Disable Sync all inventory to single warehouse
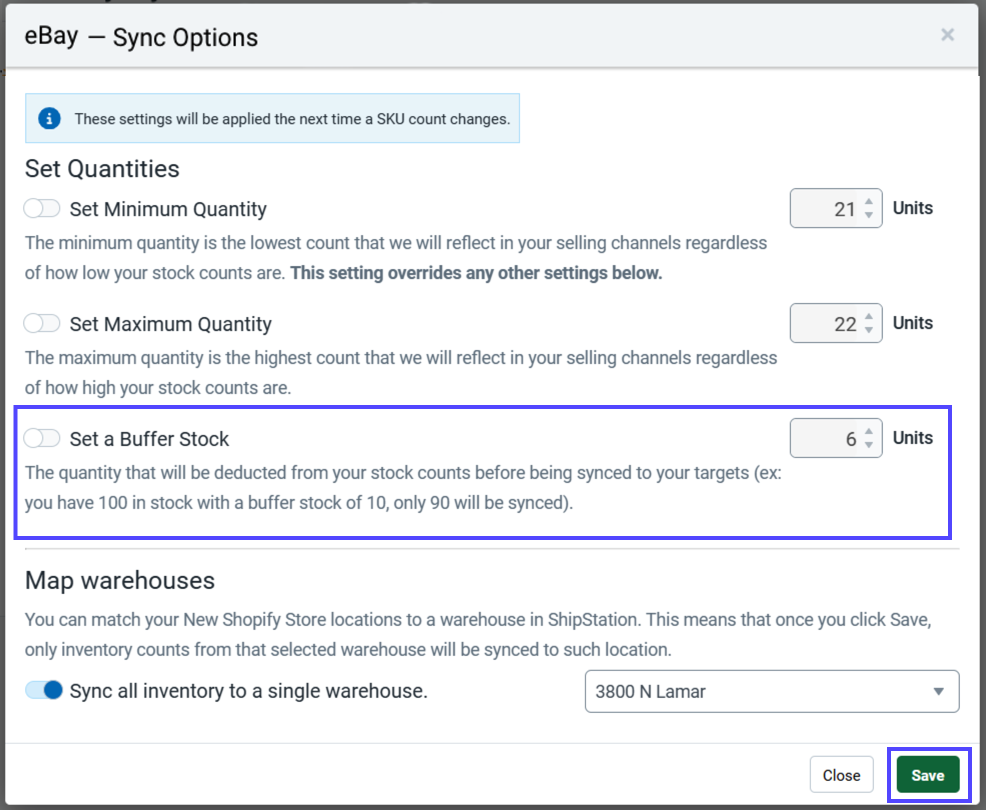The height and width of the screenshot is (810, 986). (x=44, y=690)
